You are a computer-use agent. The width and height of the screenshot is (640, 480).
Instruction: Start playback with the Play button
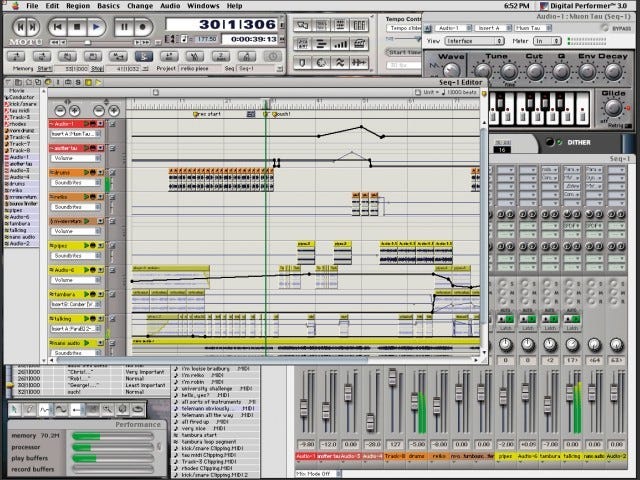[x=96, y=27]
